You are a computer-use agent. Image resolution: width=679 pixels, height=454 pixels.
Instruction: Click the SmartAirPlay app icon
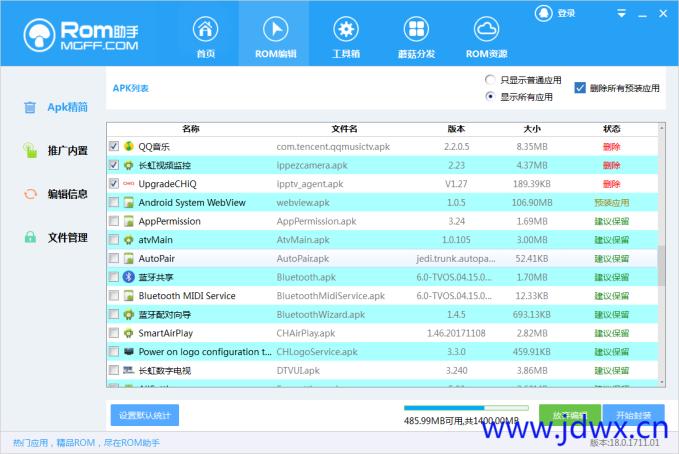coord(129,333)
